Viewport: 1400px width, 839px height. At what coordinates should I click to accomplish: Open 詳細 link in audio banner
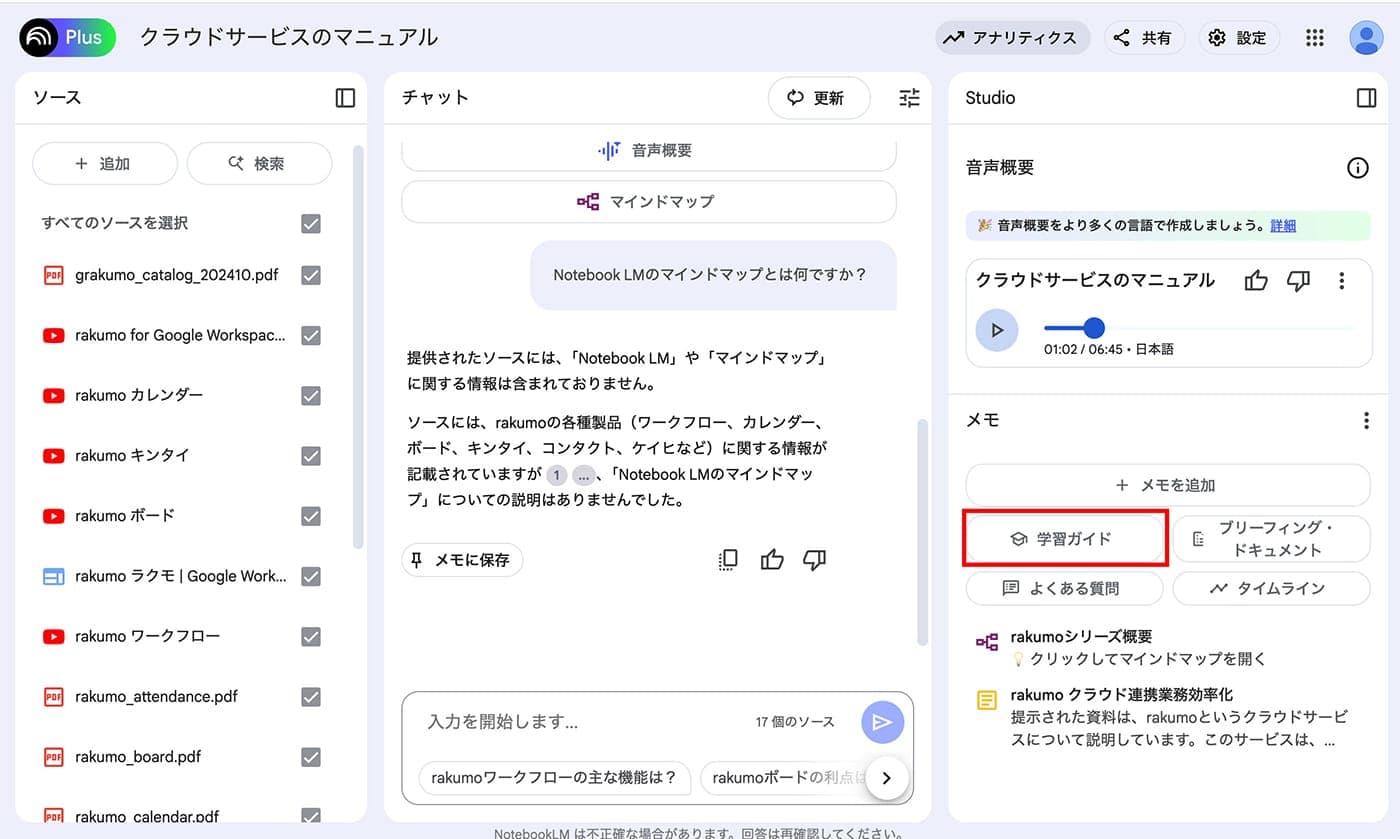tap(1283, 226)
